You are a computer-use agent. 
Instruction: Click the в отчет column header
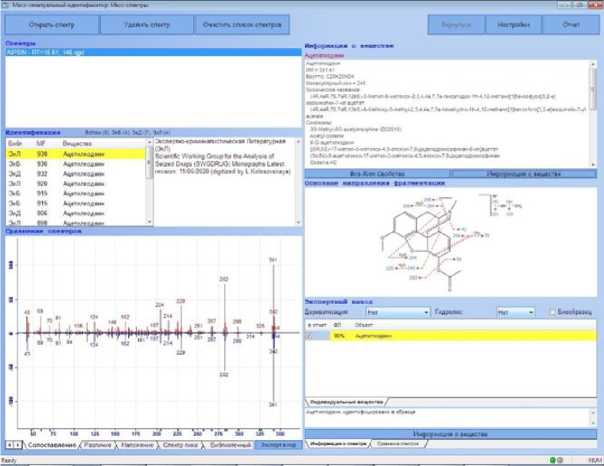317,325
